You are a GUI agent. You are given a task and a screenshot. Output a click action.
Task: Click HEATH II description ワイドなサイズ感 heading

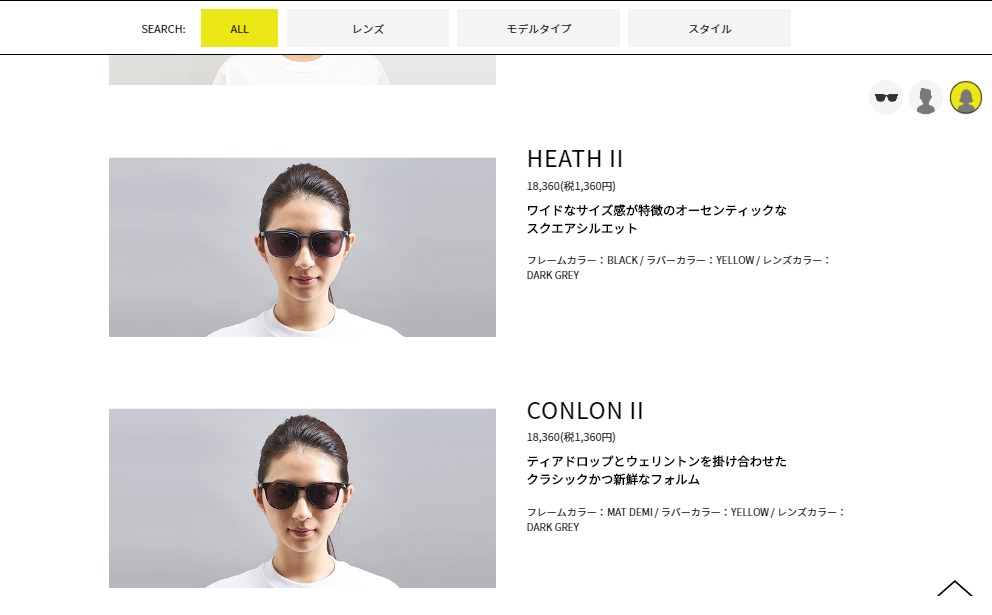point(657,219)
